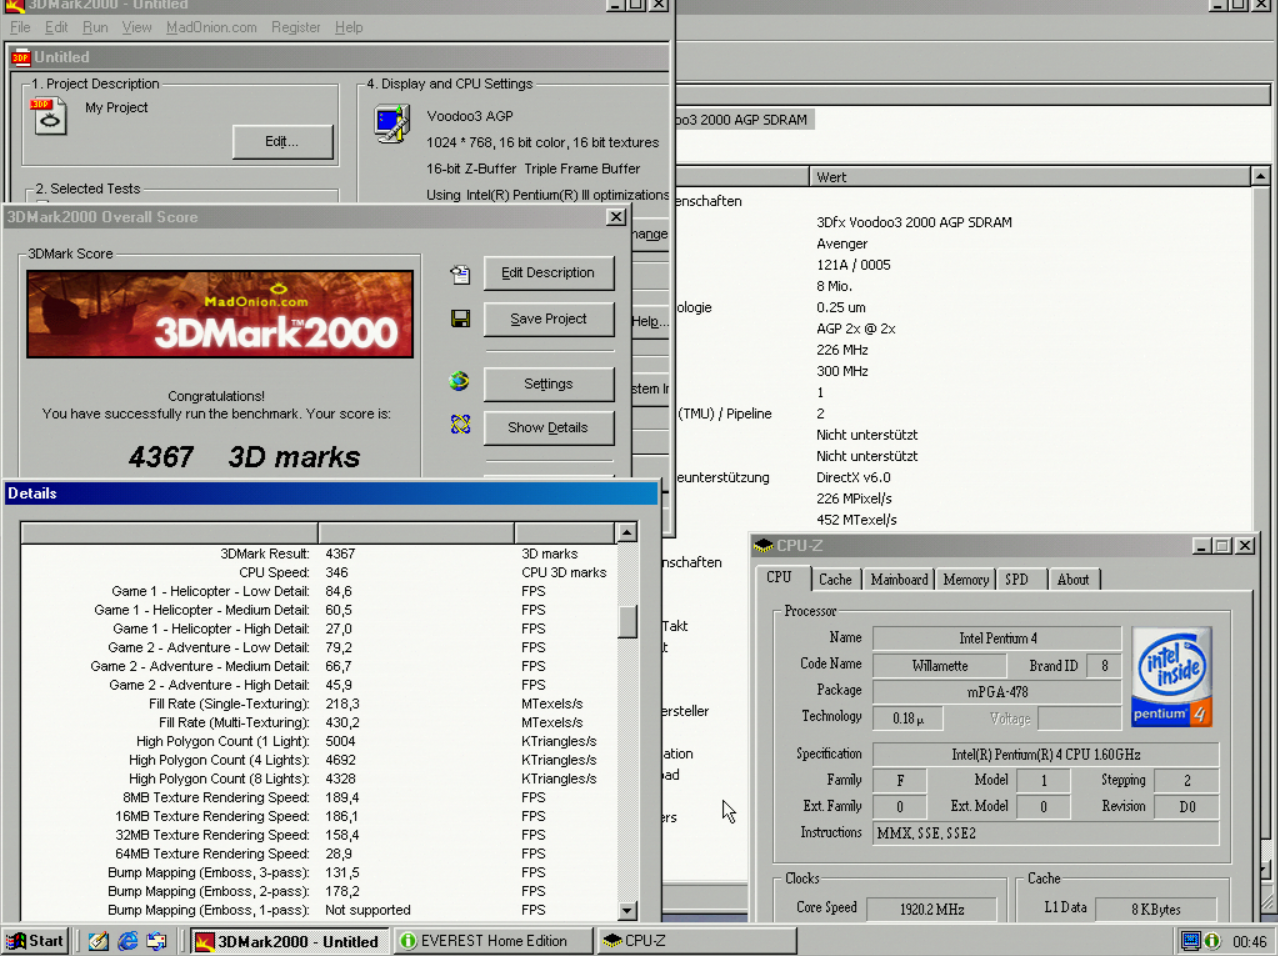Open the Help menu in 3DMark2000
1278x956 pixels.
click(x=349, y=27)
